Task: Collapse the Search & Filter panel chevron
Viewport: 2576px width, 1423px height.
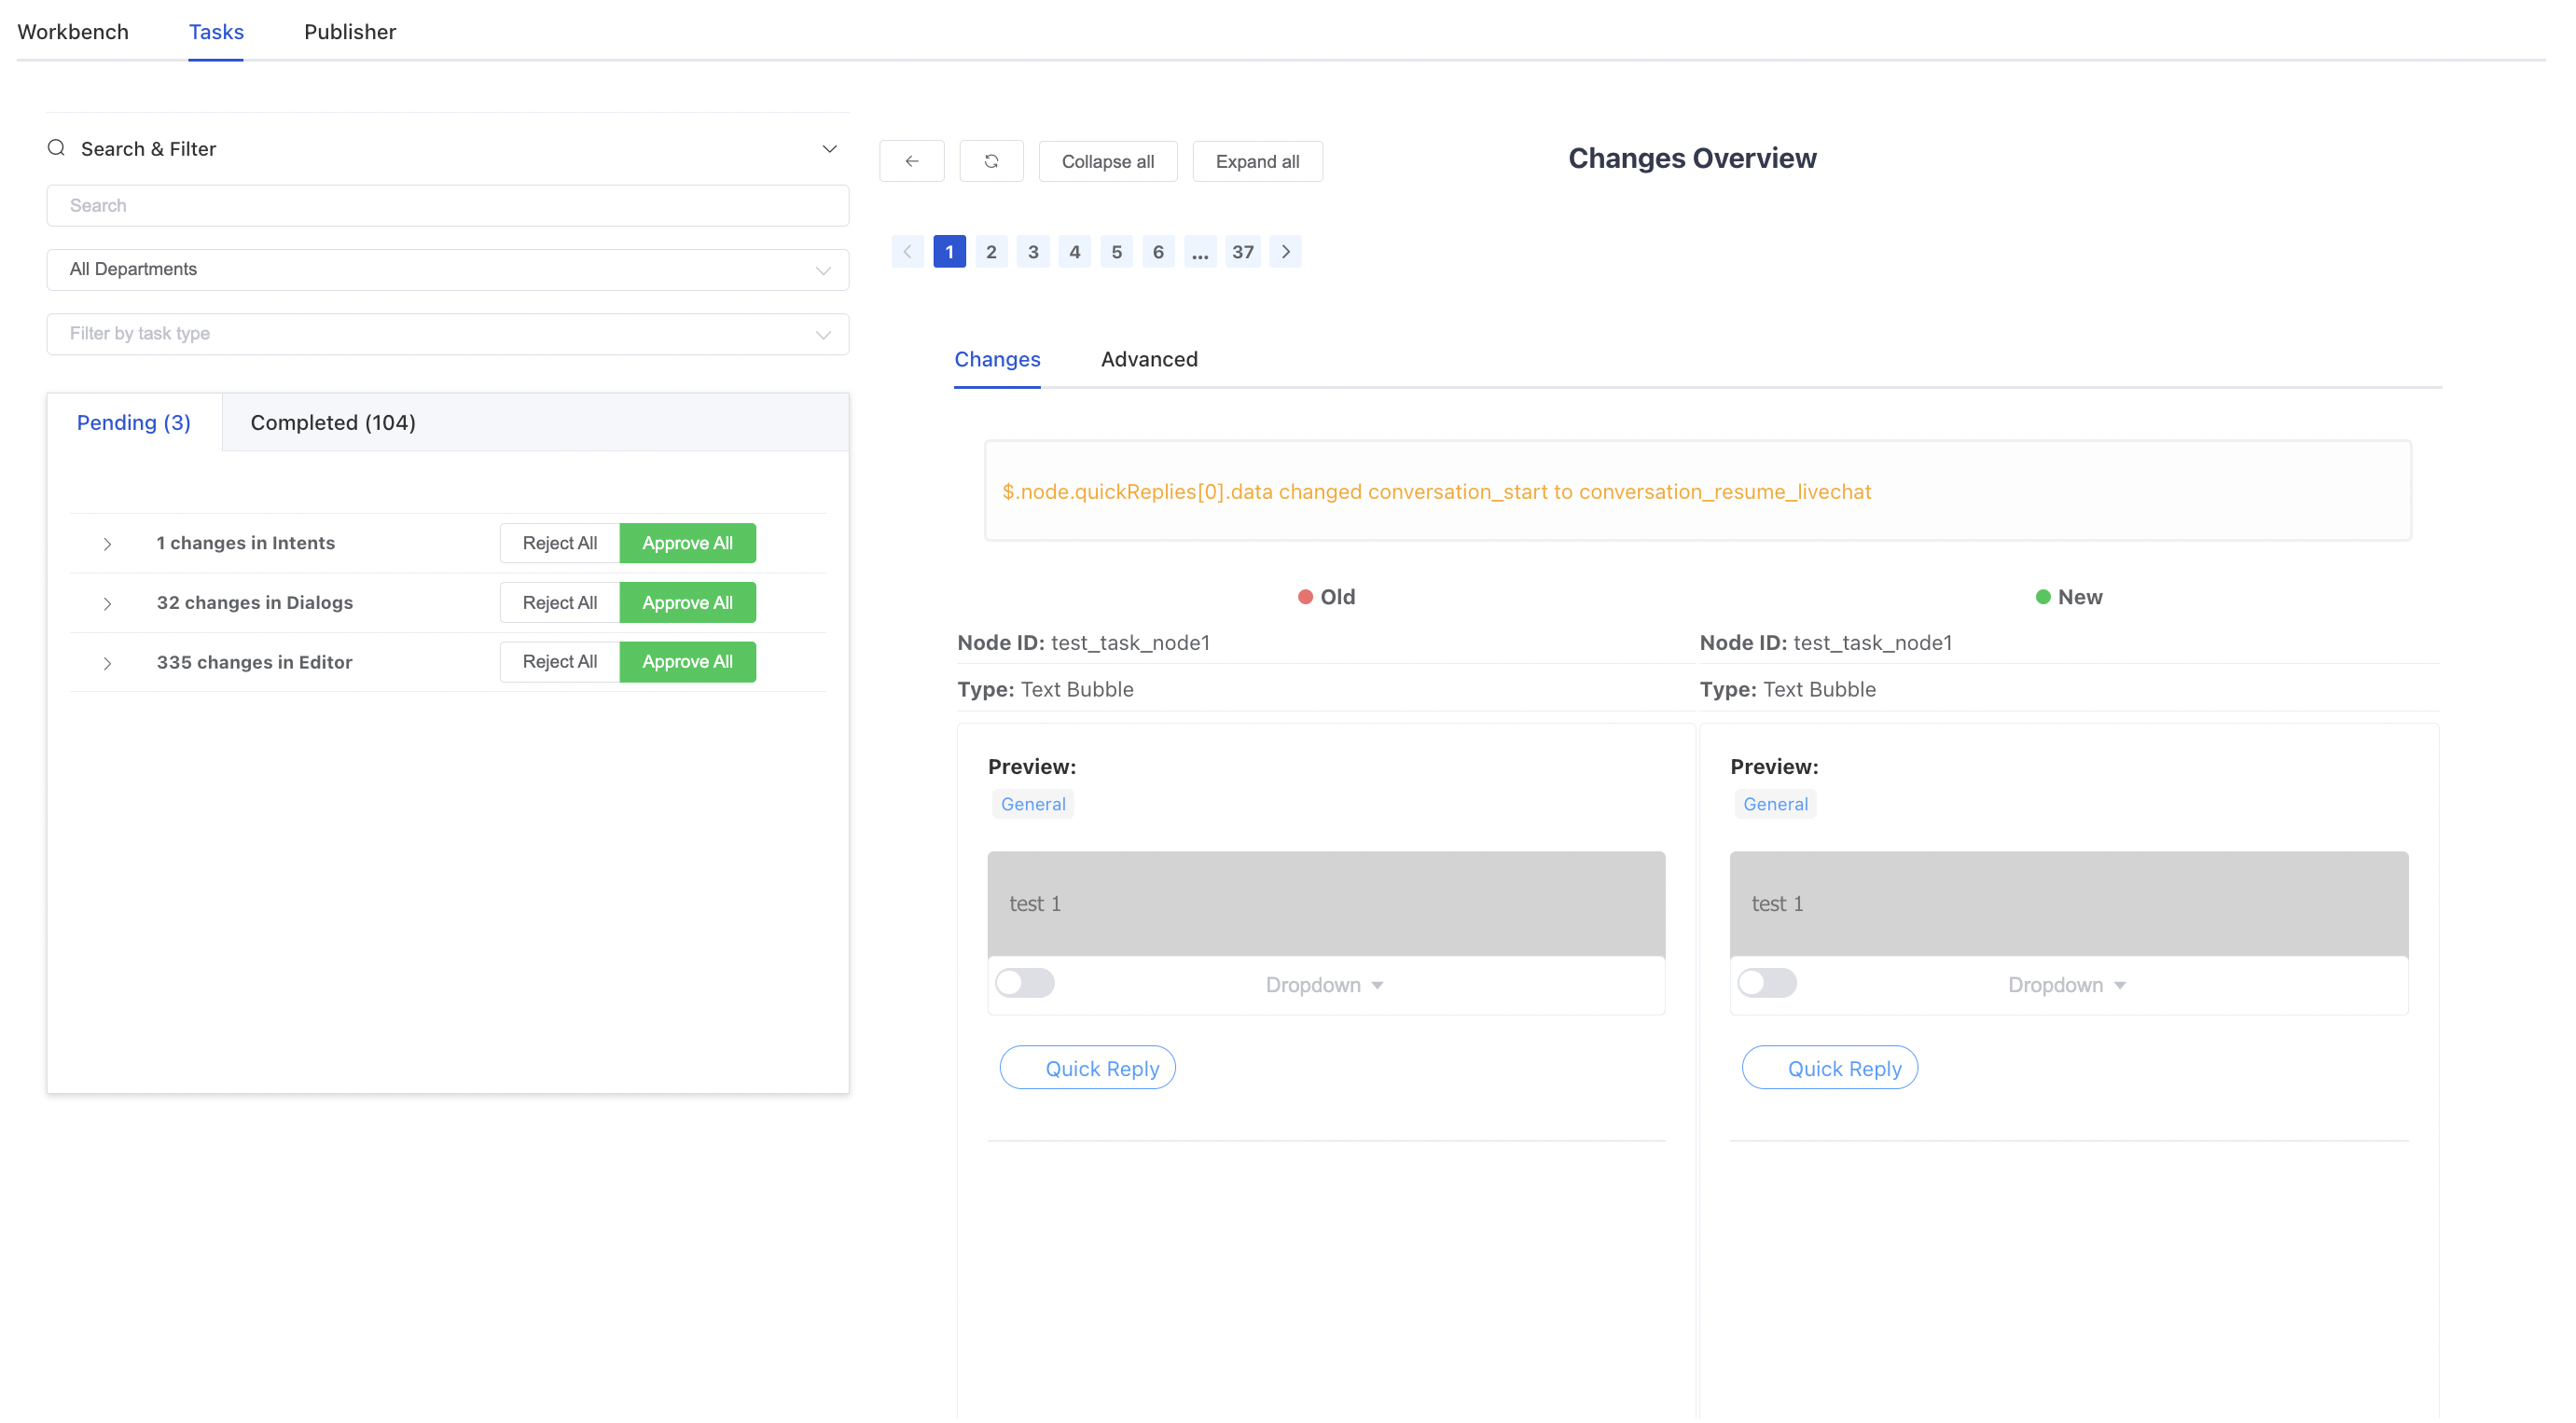Action: click(x=829, y=149)
